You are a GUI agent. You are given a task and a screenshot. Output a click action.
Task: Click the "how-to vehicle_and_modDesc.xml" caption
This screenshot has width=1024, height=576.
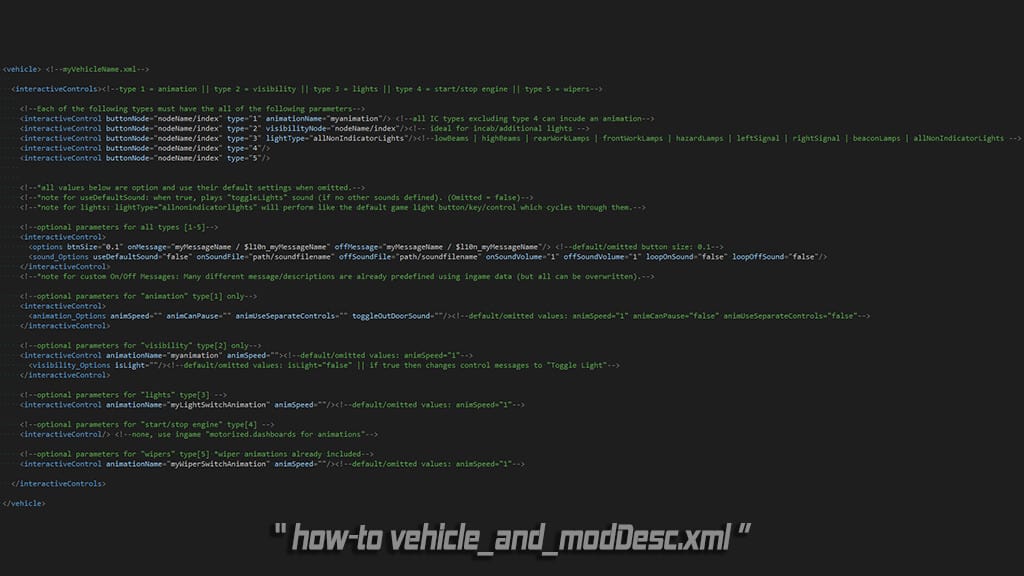click(x=511, y=536)
